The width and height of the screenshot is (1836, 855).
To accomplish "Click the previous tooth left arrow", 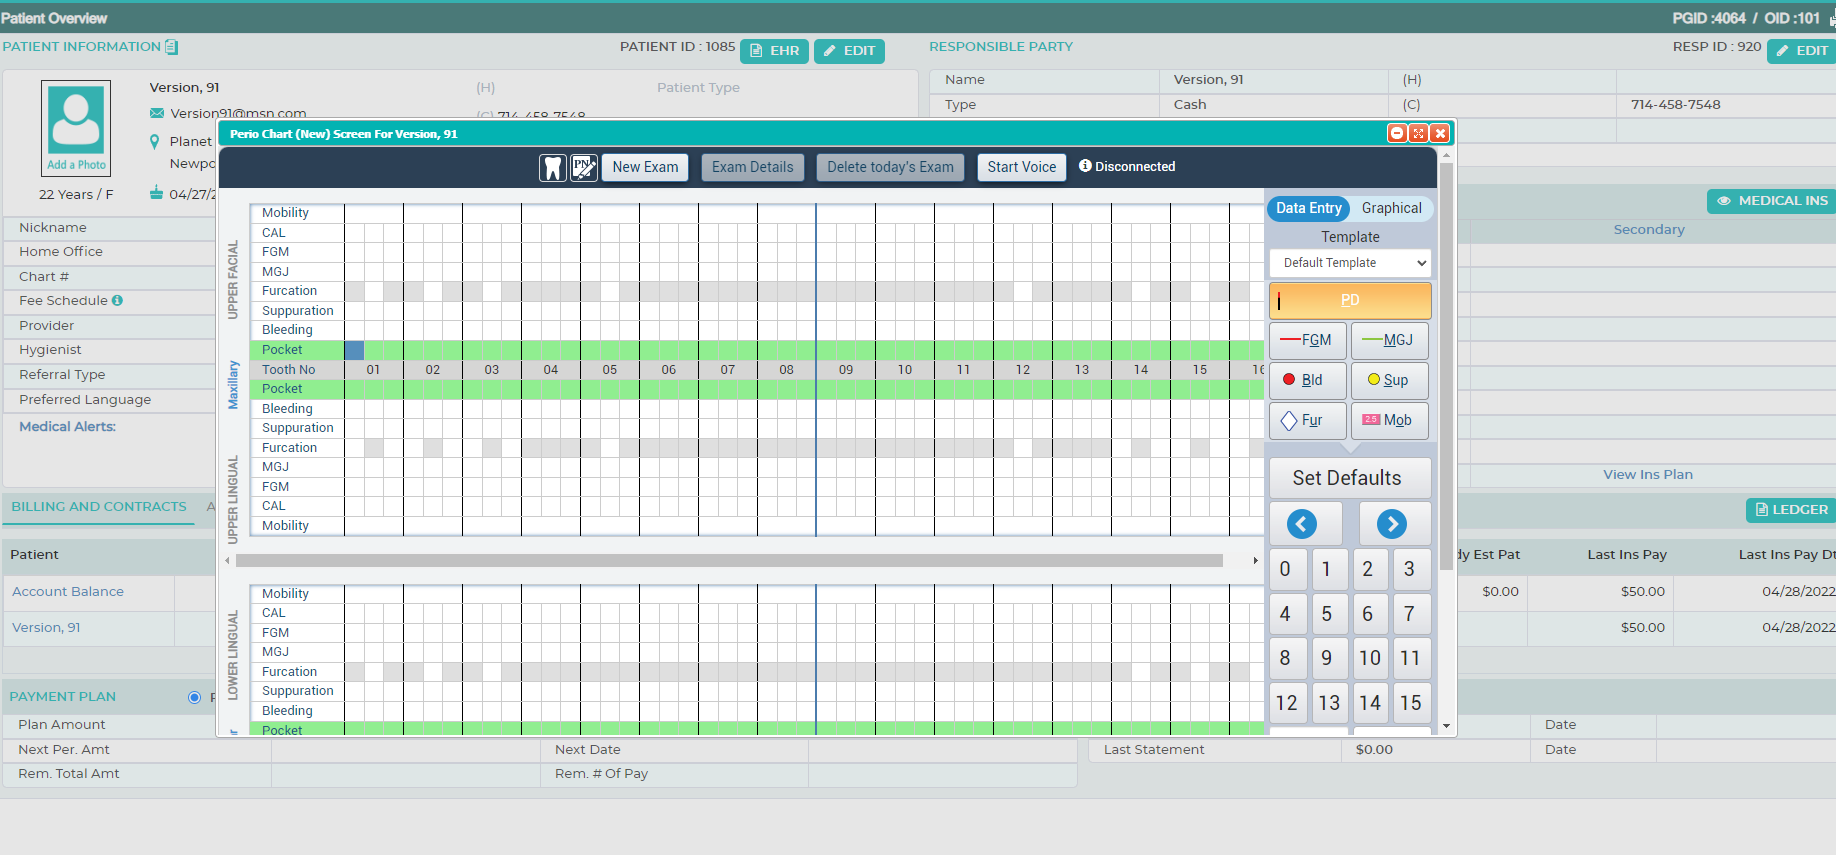I will 1301,524.
